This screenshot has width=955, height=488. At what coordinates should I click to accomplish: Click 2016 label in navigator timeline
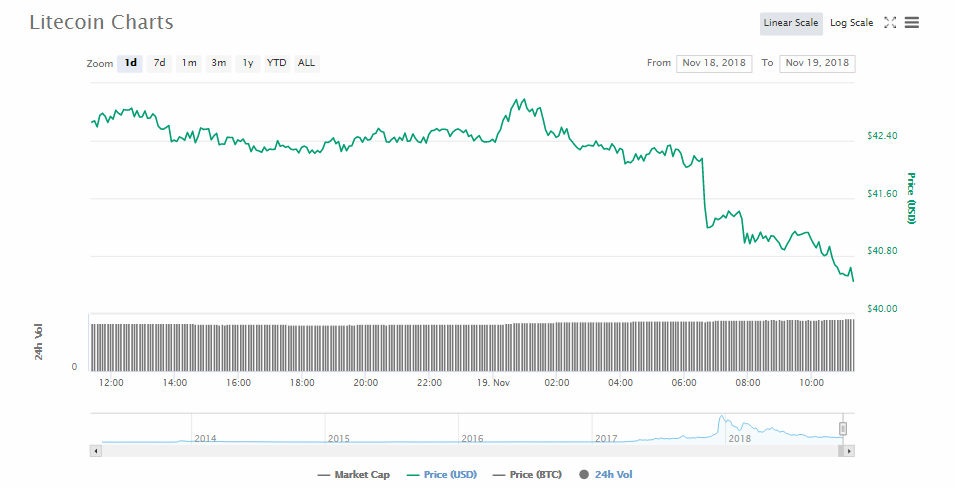coord(472,439)
